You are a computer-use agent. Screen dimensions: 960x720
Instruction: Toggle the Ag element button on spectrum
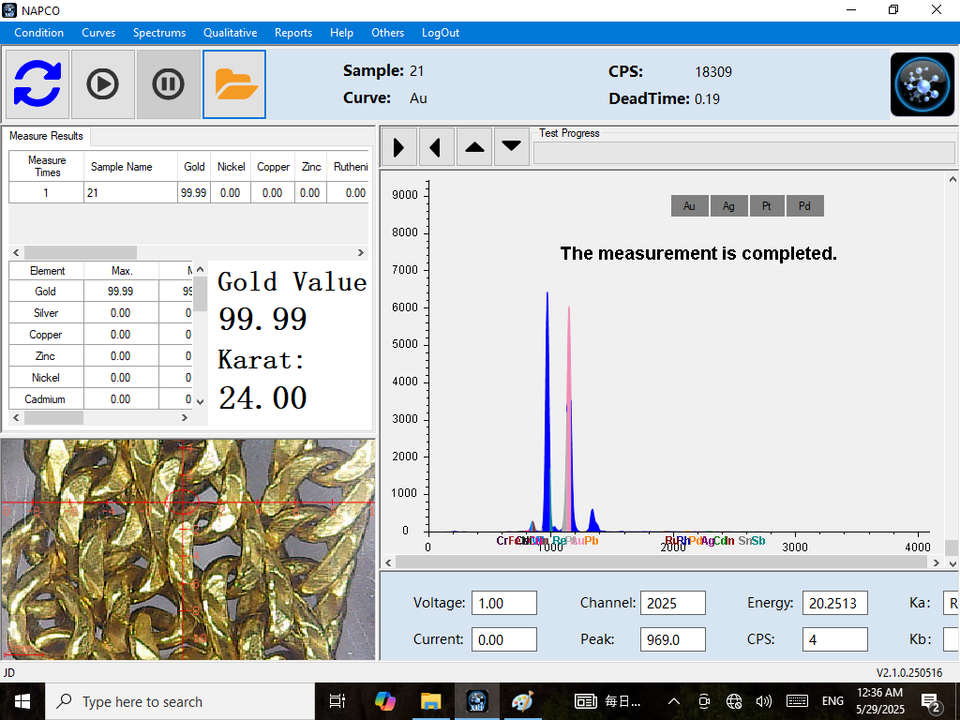[729, 206]
